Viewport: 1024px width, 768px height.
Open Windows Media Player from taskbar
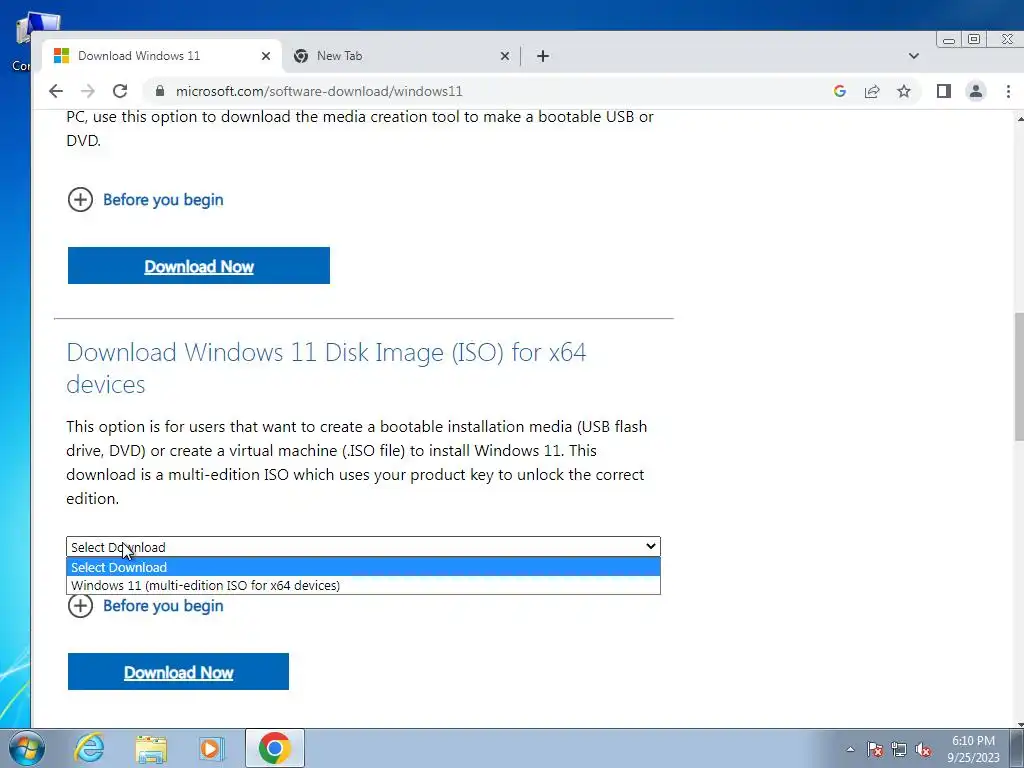211,748
